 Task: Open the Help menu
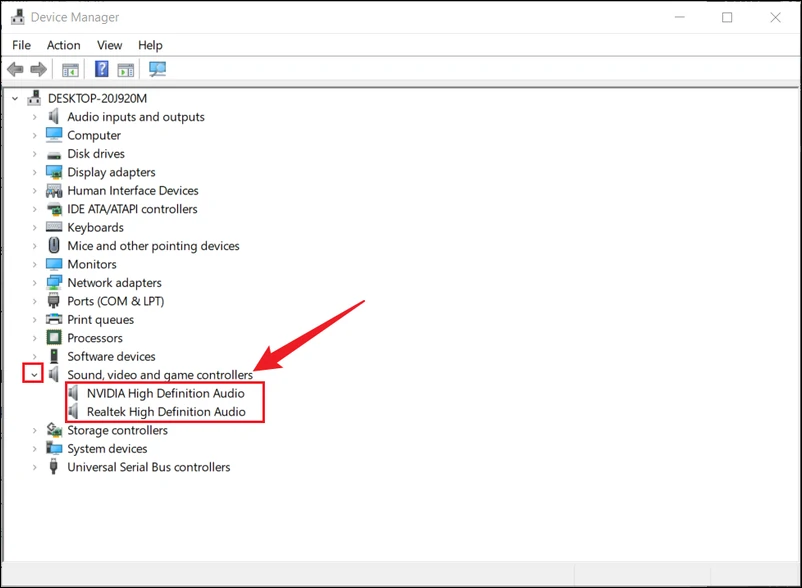[x=150, y=45]
